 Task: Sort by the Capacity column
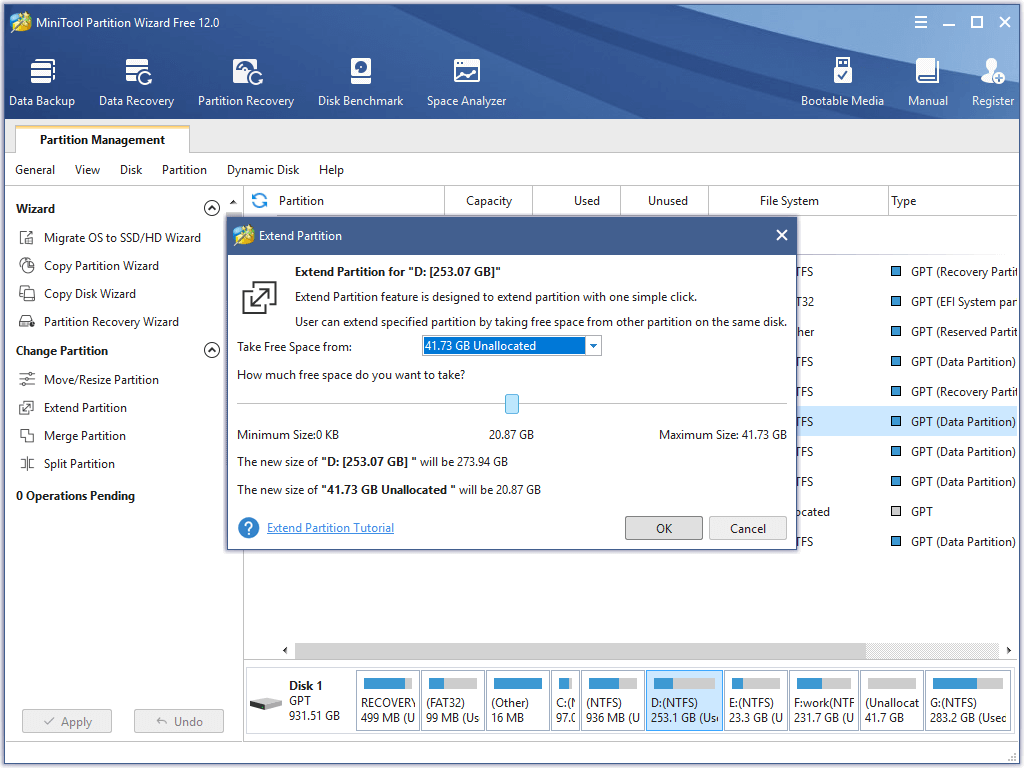[x=488, y=200]
